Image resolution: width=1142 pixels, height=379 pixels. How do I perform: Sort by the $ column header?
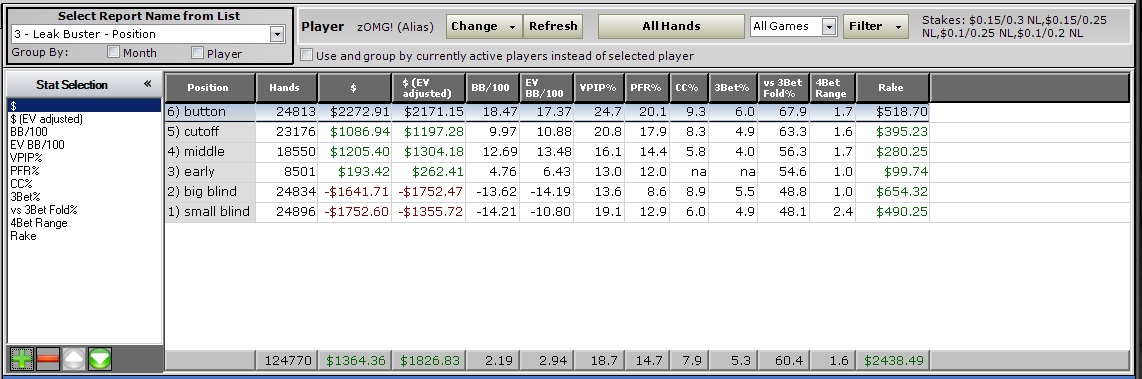[x=355, y=87]
